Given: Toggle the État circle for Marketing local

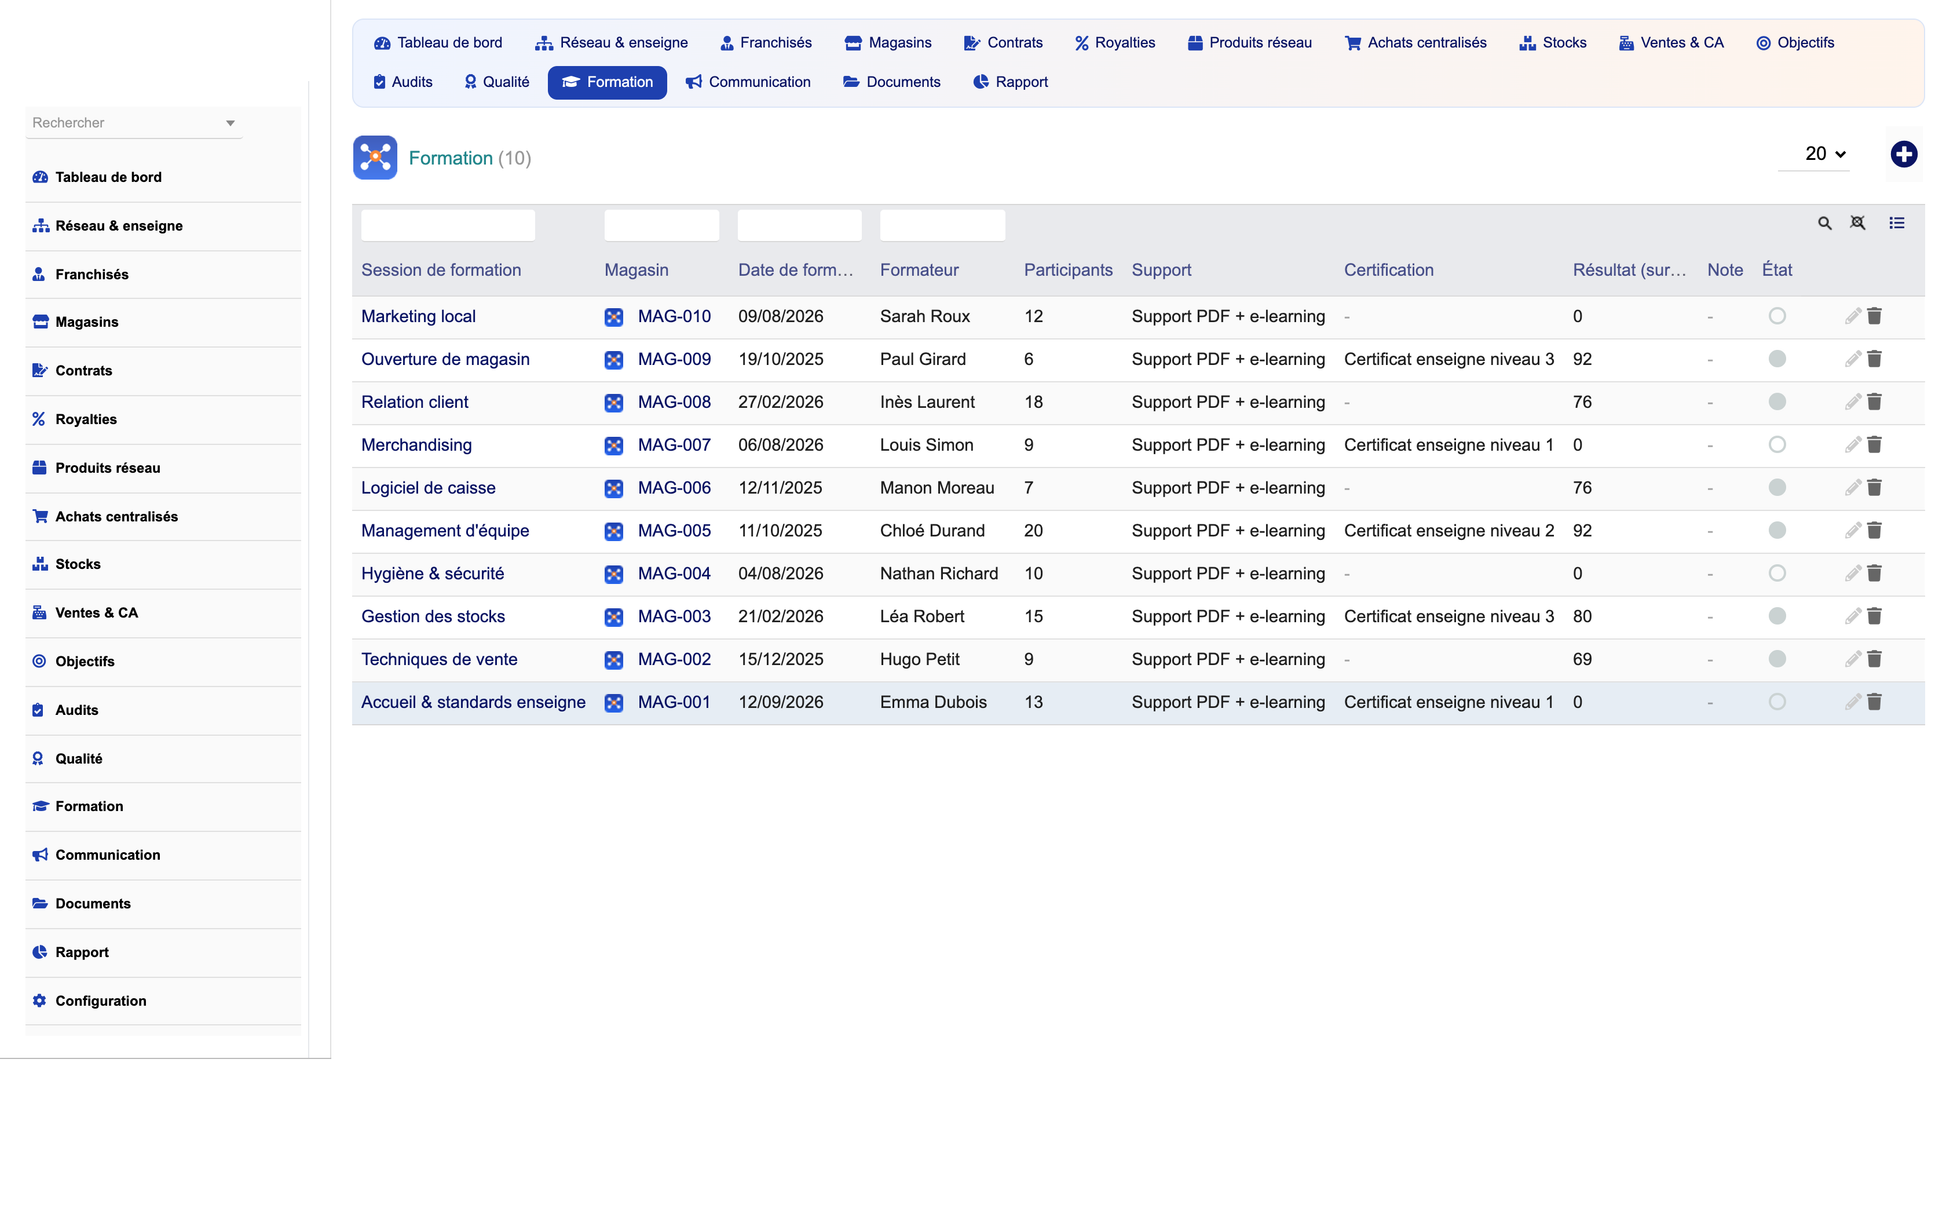Looking at the screenshot, I should pyautogui.click(x=1776, y=316).
